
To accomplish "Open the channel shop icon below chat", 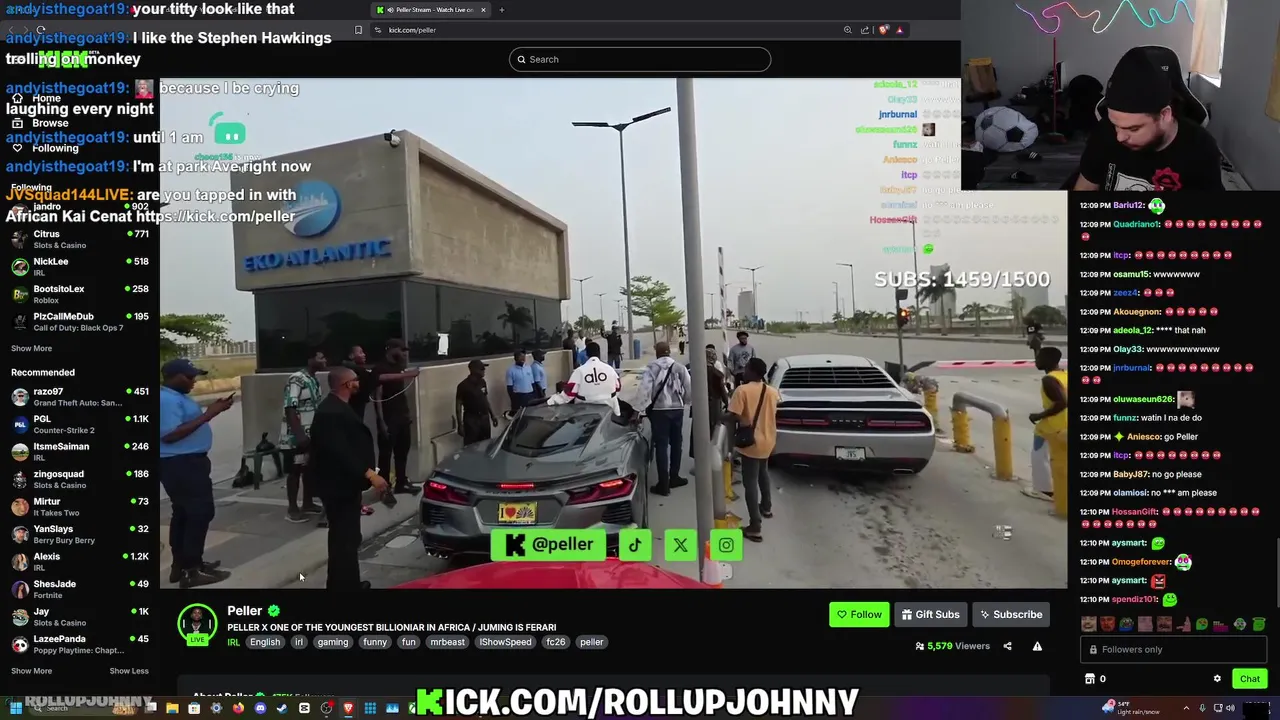I will tap(1090, 679).
